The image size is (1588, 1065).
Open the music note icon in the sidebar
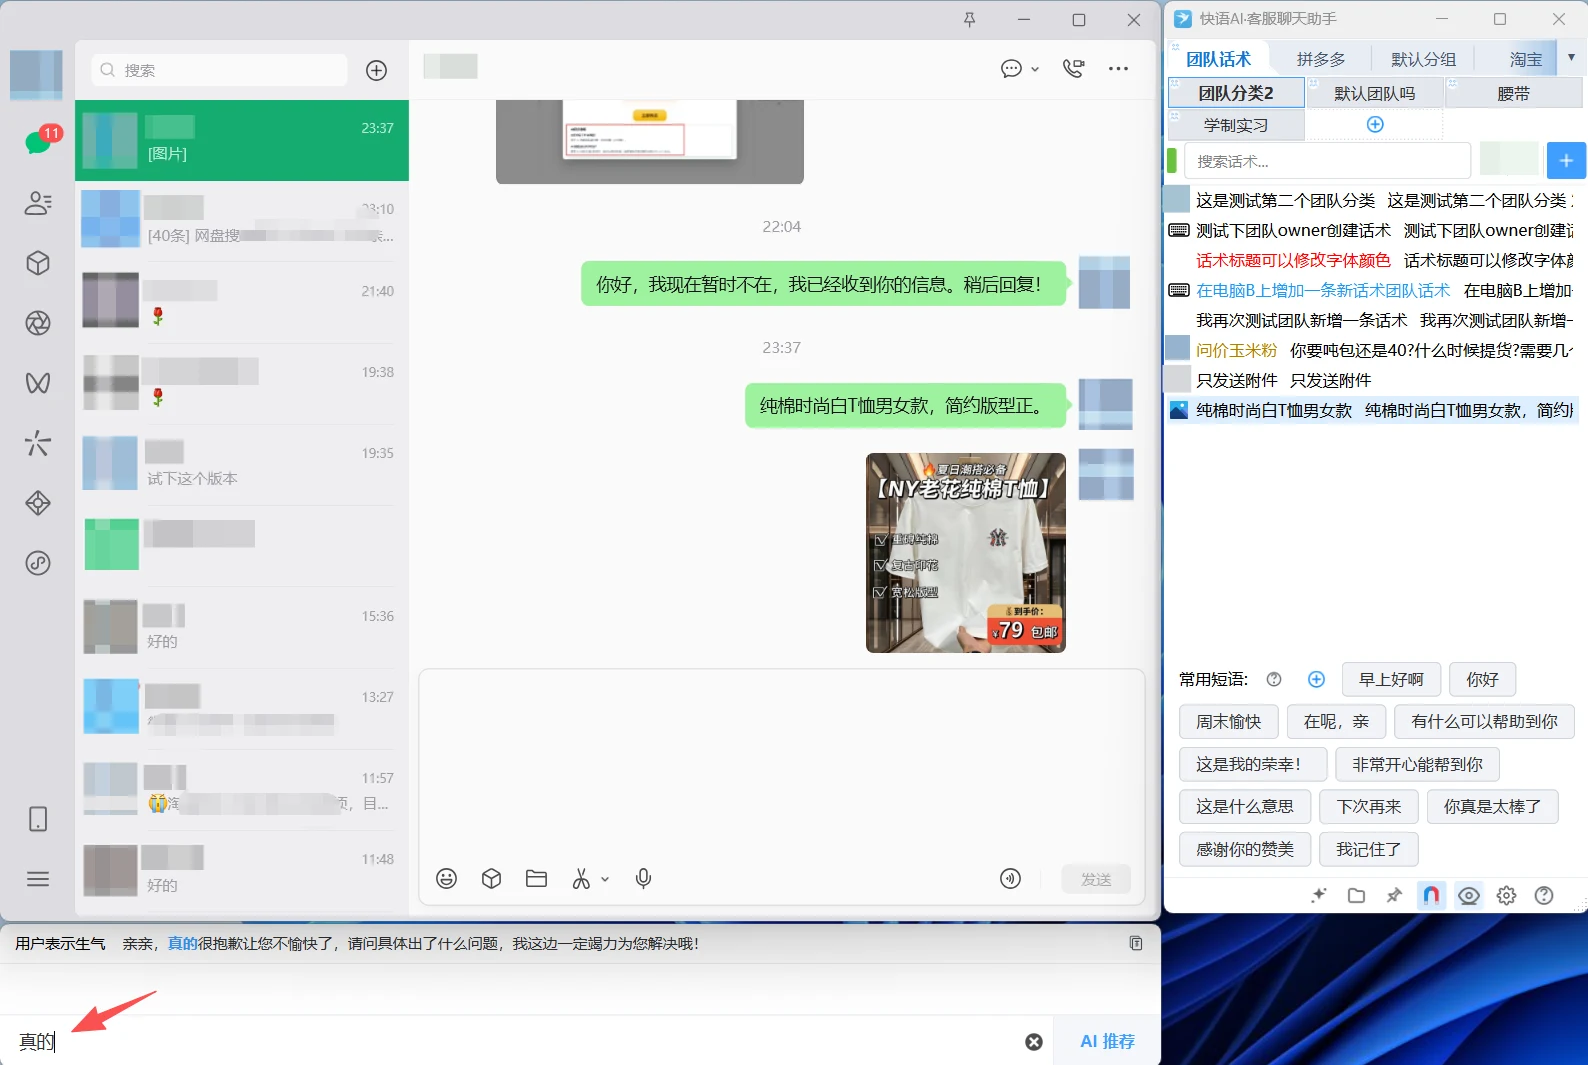38,563
